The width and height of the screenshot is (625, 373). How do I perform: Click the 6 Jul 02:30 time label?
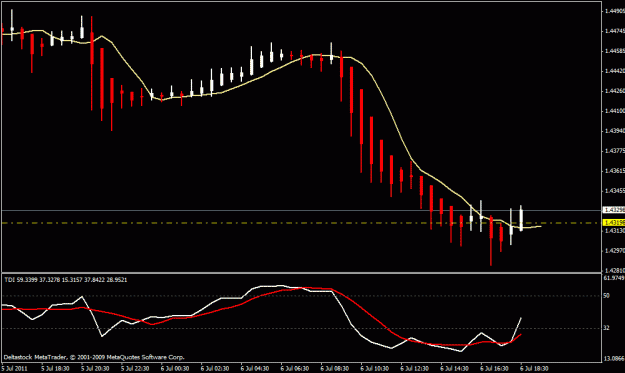tap(214, 369)
